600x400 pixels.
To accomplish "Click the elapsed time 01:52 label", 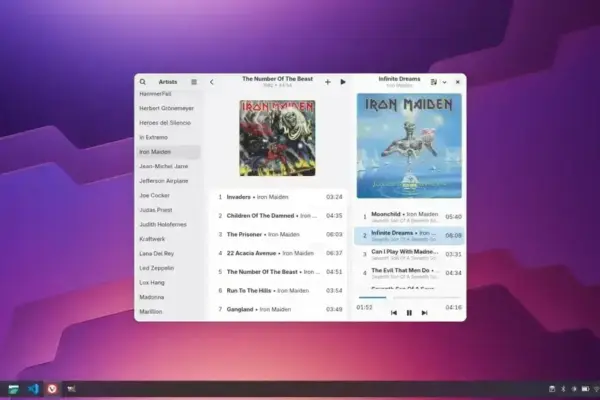I will click(364, 307).
